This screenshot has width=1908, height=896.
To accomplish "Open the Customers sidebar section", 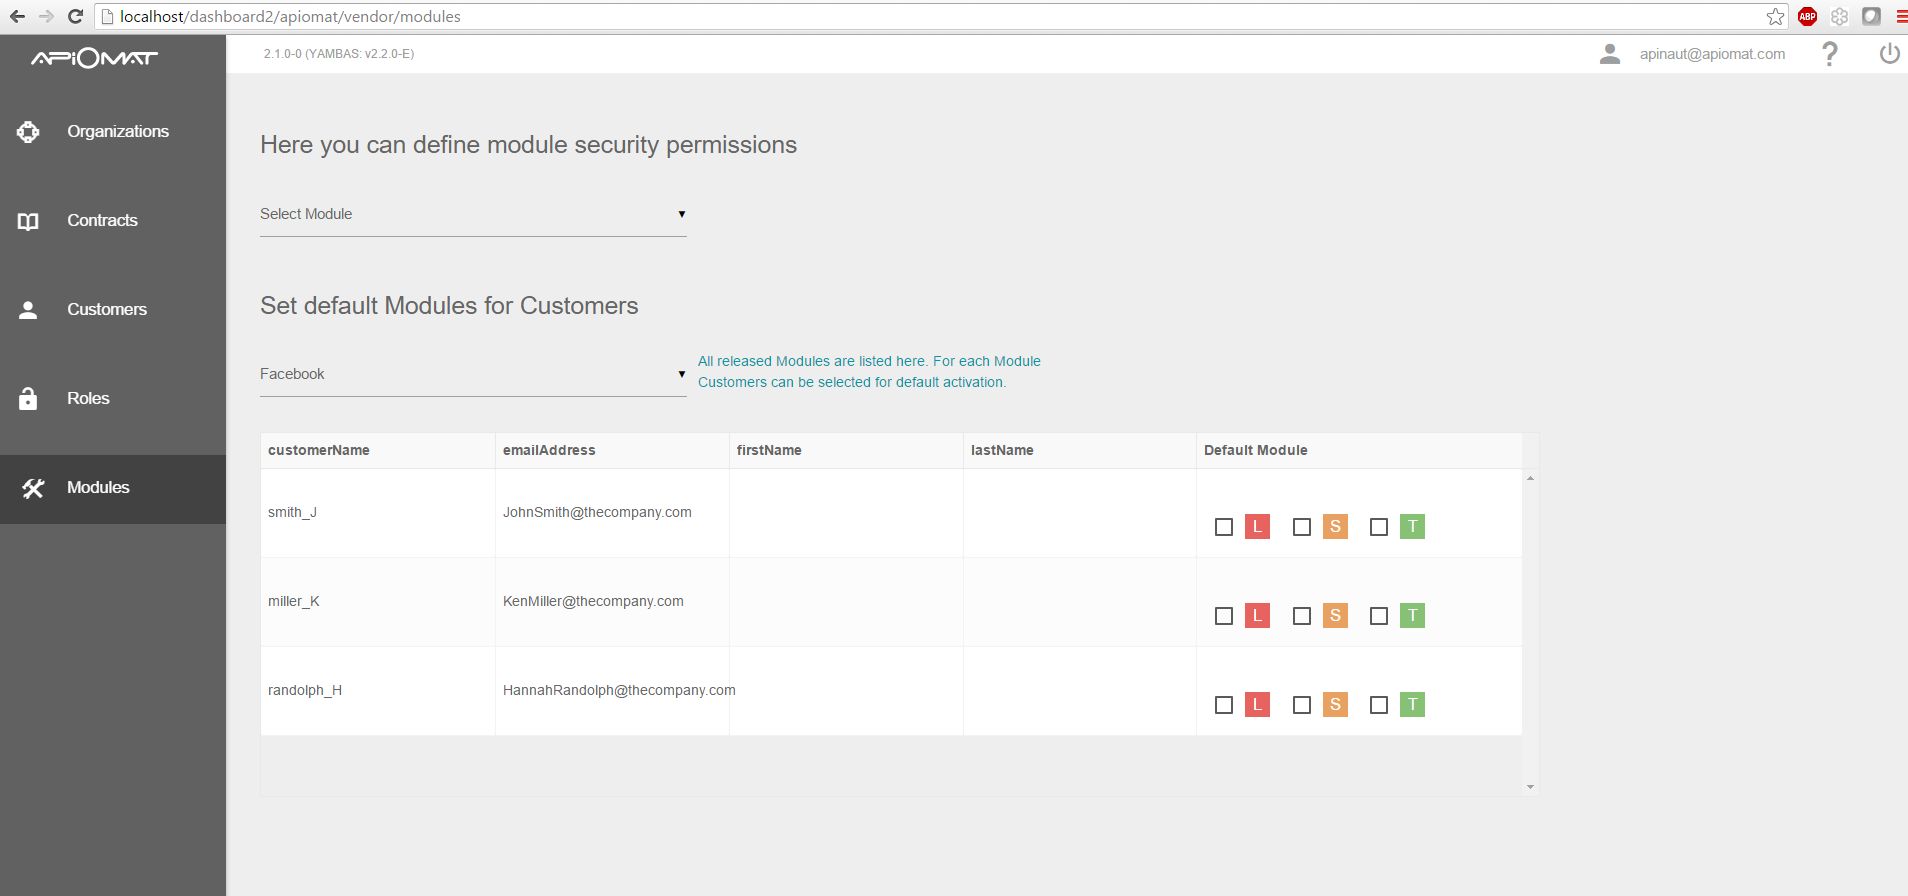I will tap(106, 309).
